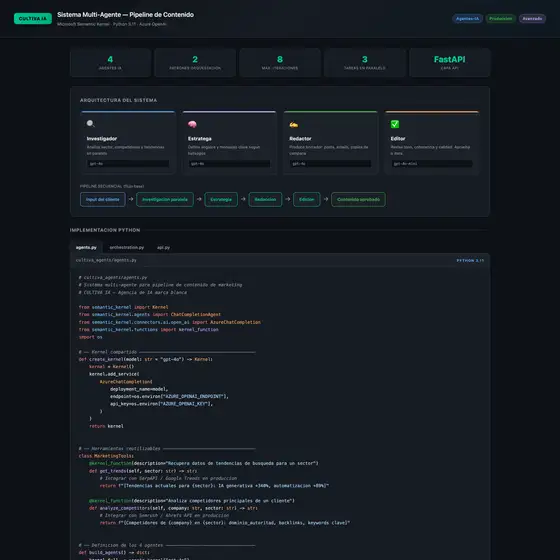The width and height of the screenshot is (560, 560).
Task: Click the Contenido aprobado pipeline step
Action: (x=358, y=199)
